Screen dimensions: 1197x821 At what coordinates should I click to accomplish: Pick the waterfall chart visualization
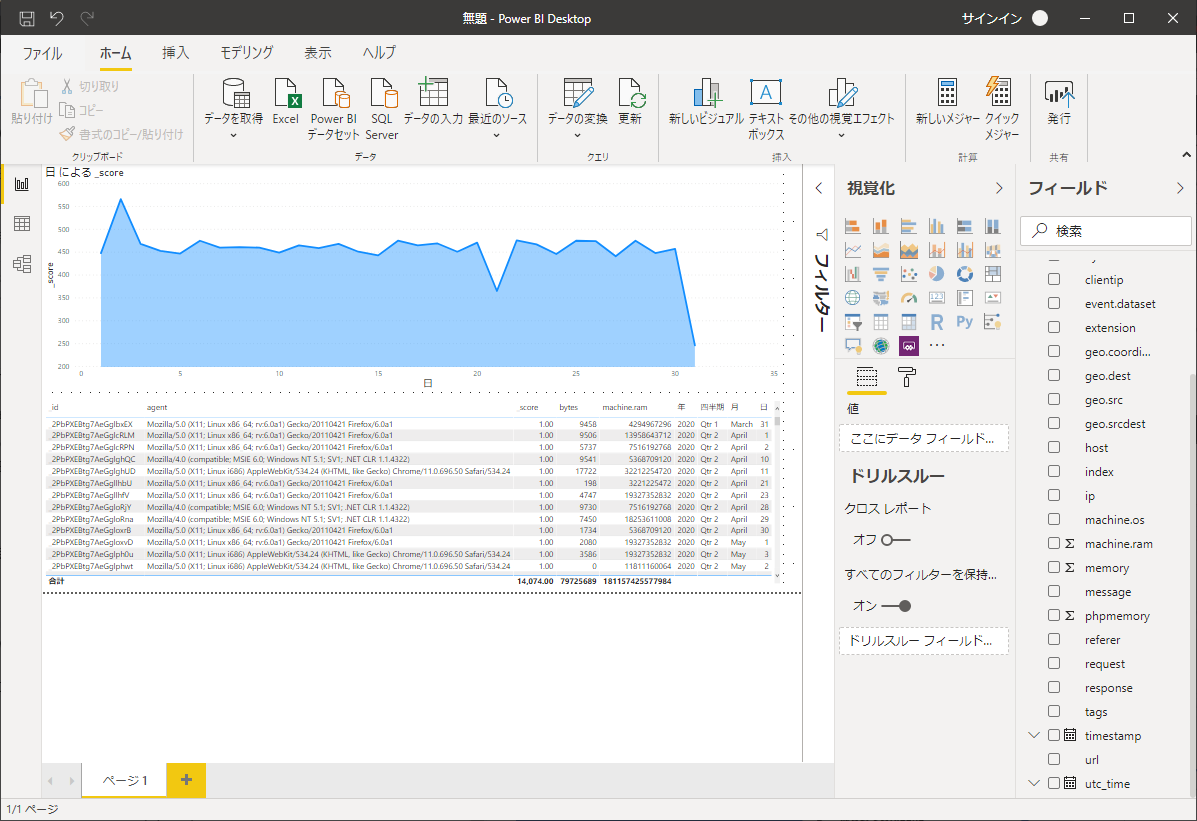click(853, 273)
